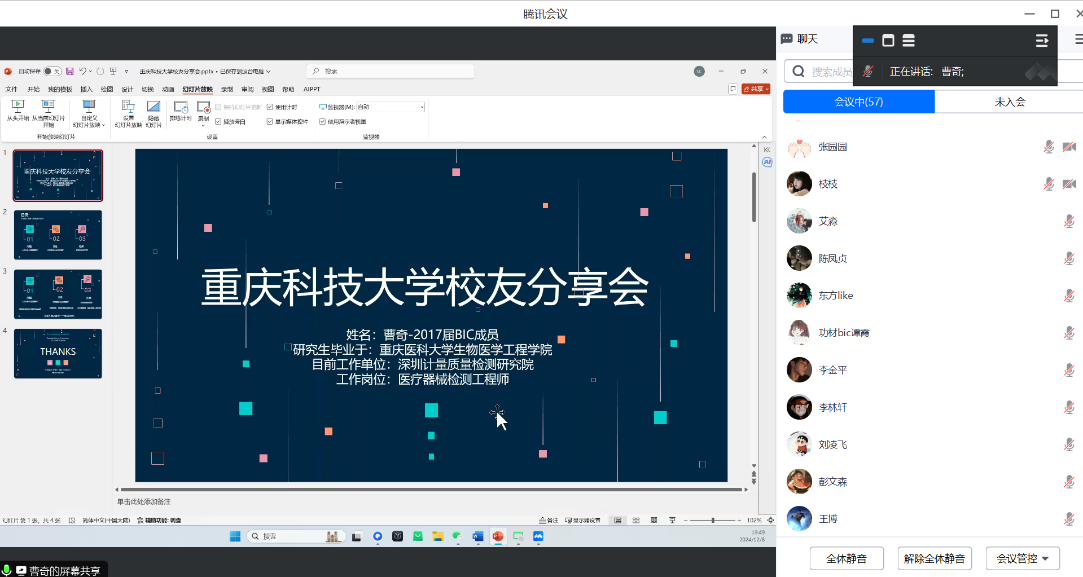Image resolution: width=1083 pixels, height=577 pixels.
Task: Open WeChat from the taskbar
Action: click(458, 536)
